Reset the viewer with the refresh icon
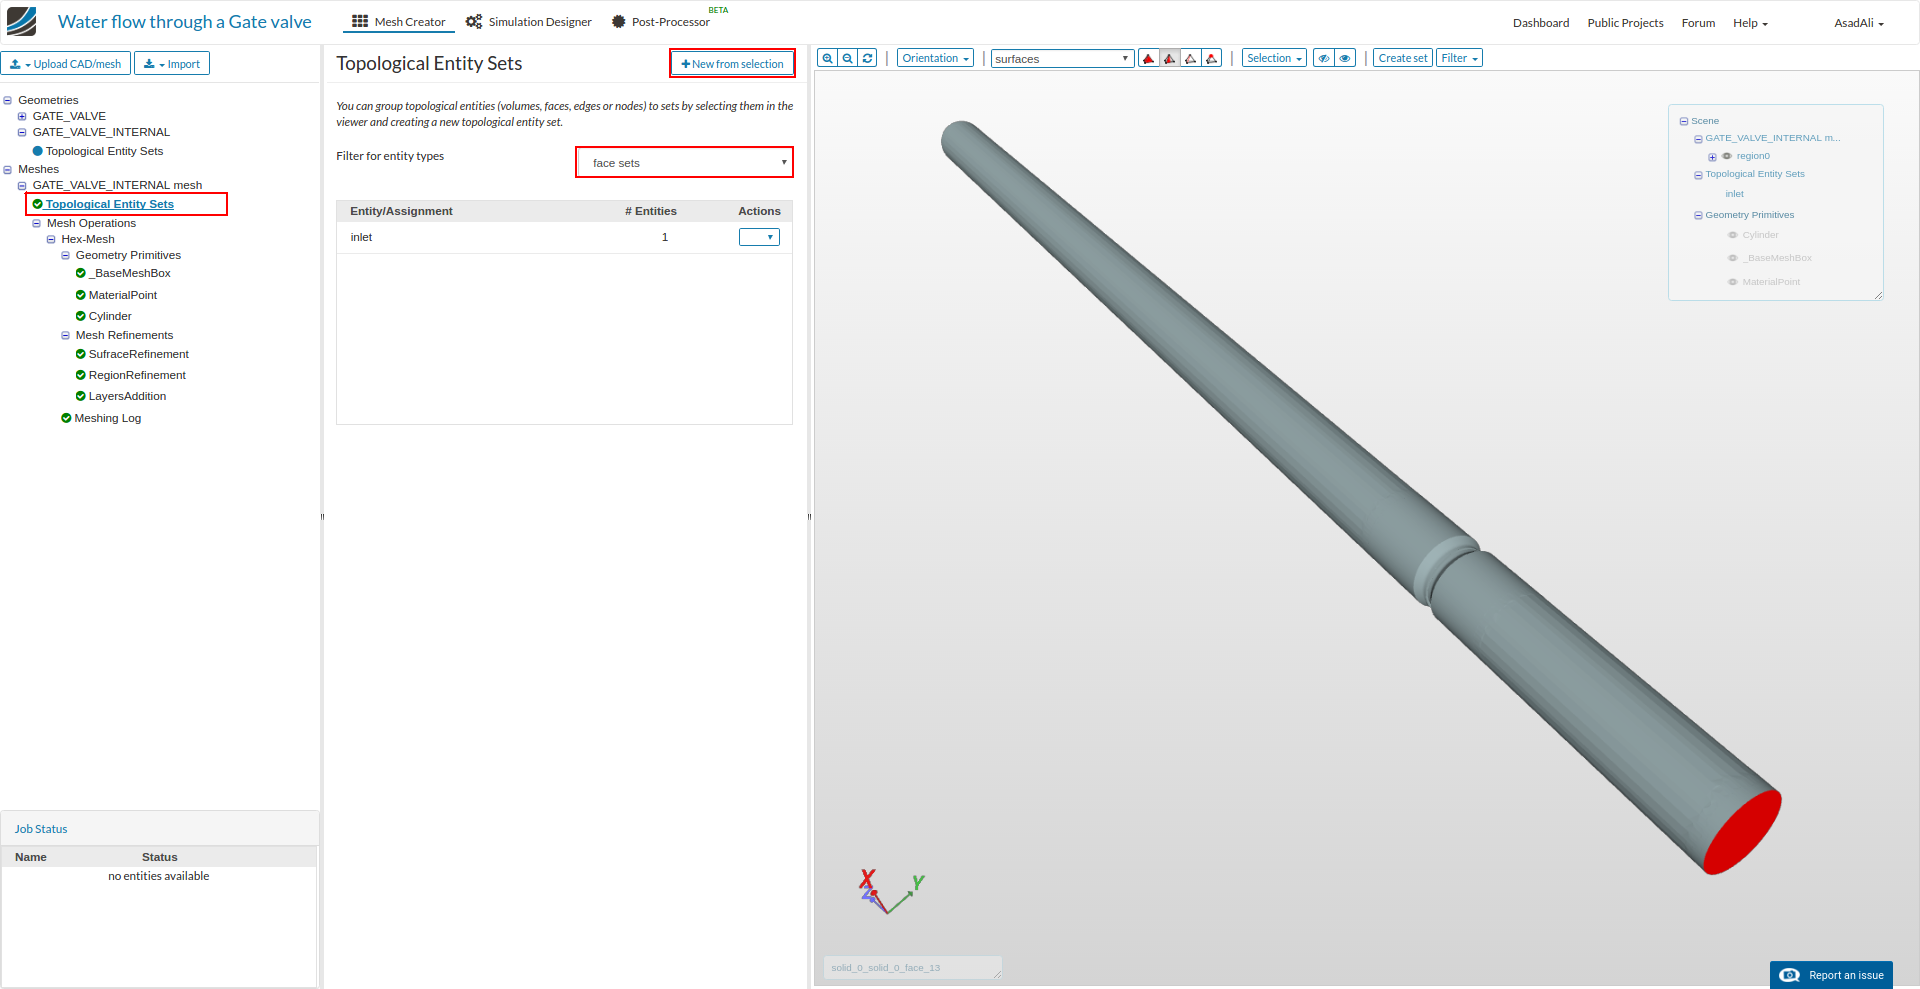Image resolution: width=1920 pixels, height=989 pixels. click(x=868, y=58)
